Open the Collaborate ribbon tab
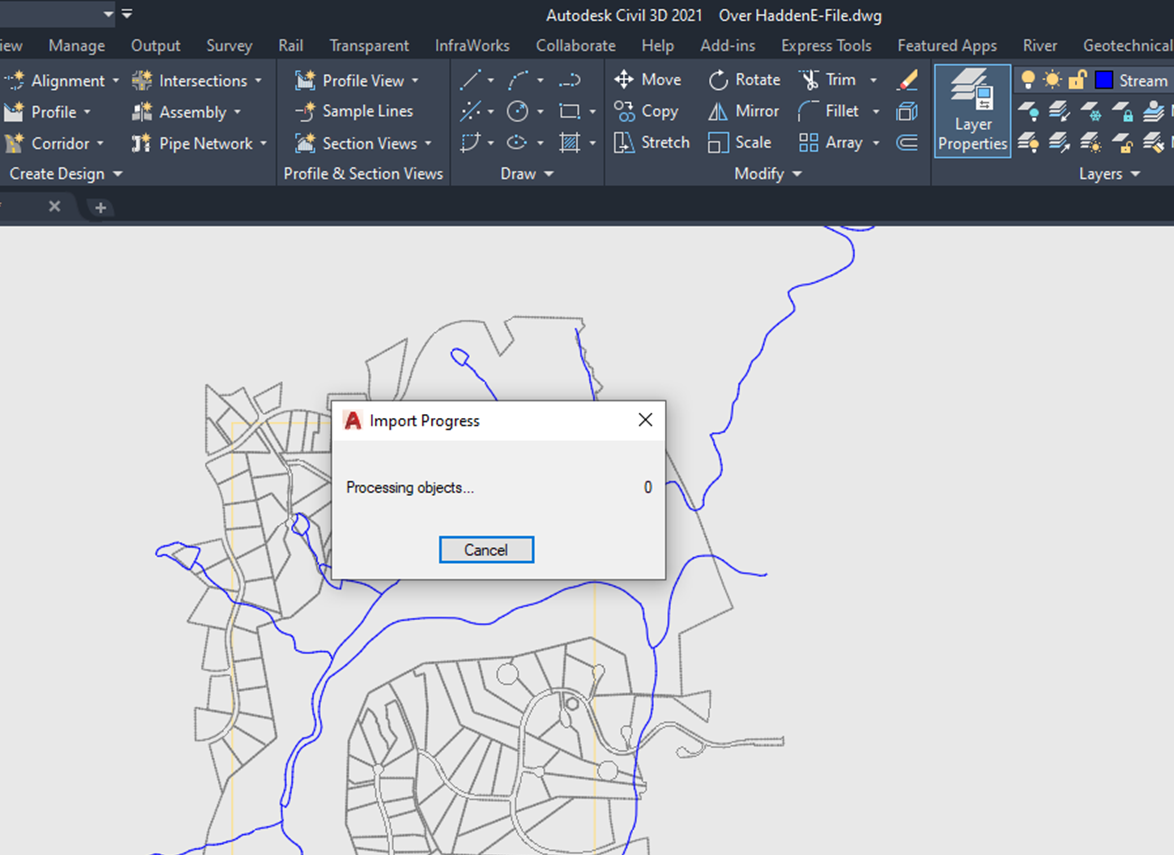This screenshot has height=855, width=1174. click(x=575, y=45)
